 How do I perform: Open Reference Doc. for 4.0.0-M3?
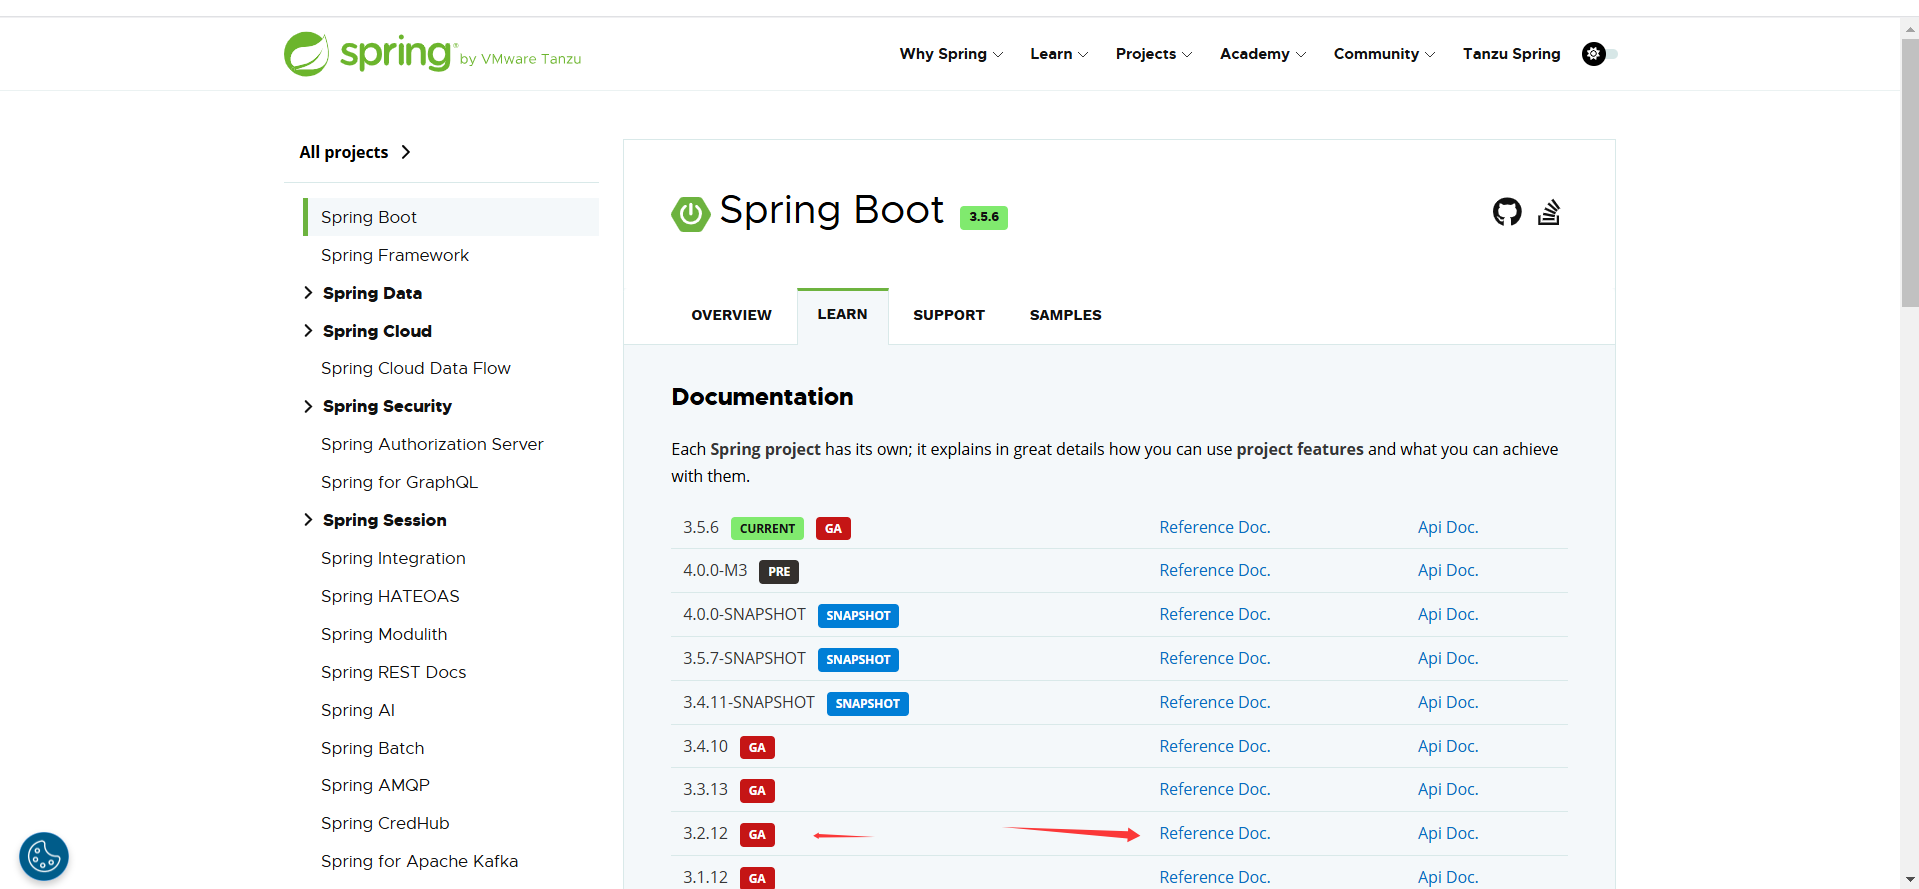click(1214, 570)
